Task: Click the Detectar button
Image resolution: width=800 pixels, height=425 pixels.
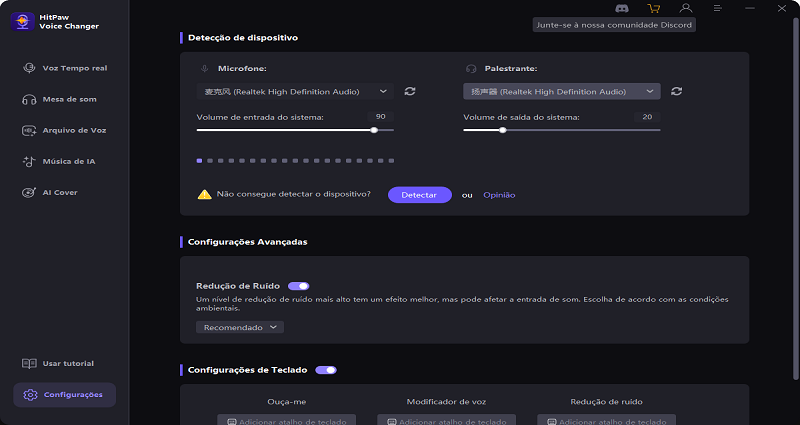Action: (419, 195)
